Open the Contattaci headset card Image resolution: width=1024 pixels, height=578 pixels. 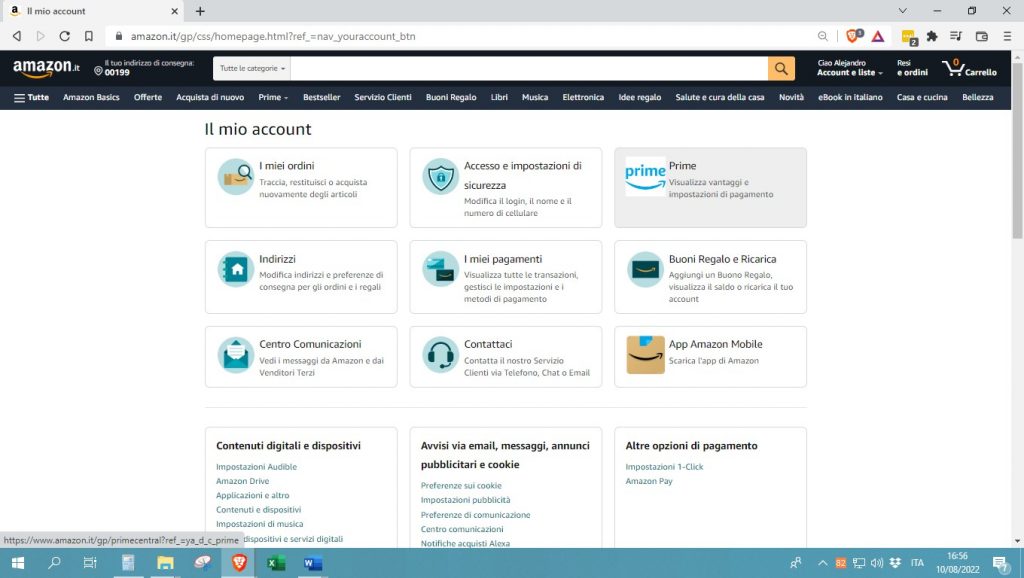click(x=505, y=356)
